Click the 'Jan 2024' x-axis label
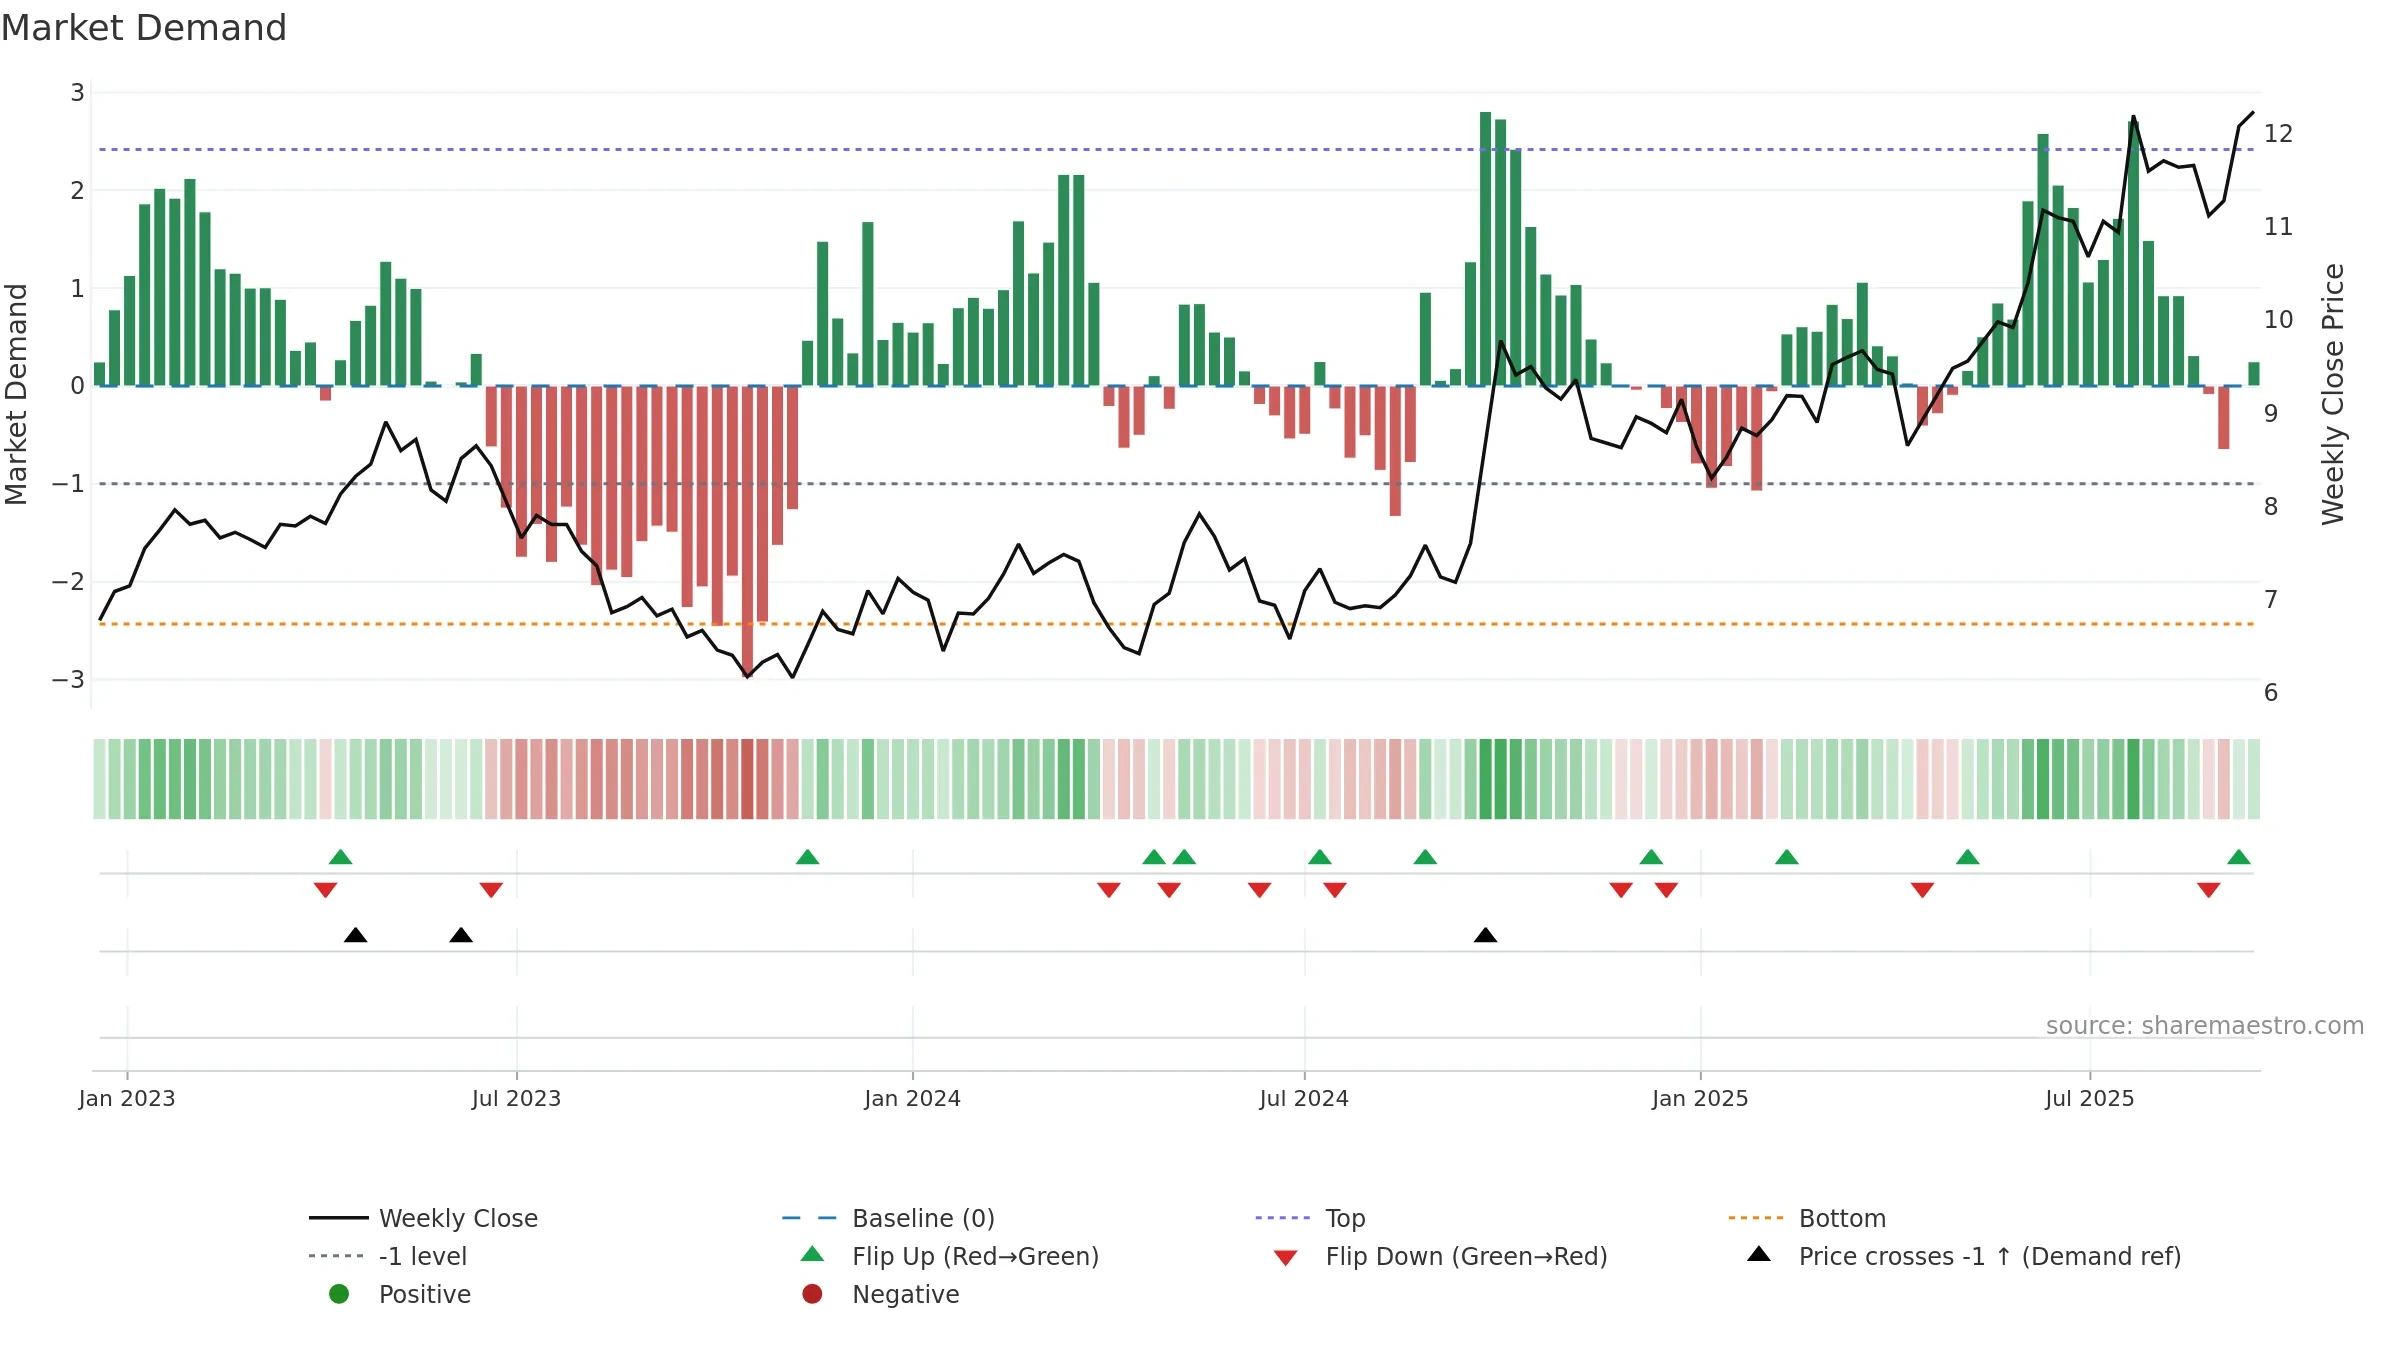 [x=913, y=1099]
